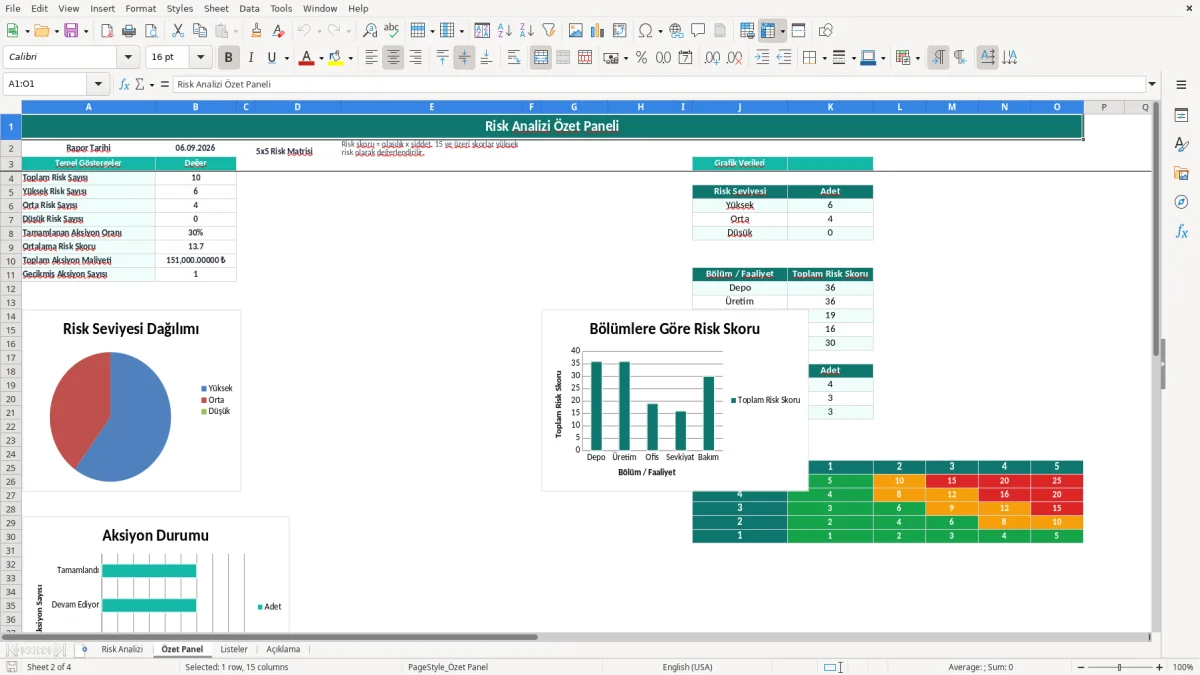Format as percent
This screenshot has width=1200, height=675.
click(641, 58)
